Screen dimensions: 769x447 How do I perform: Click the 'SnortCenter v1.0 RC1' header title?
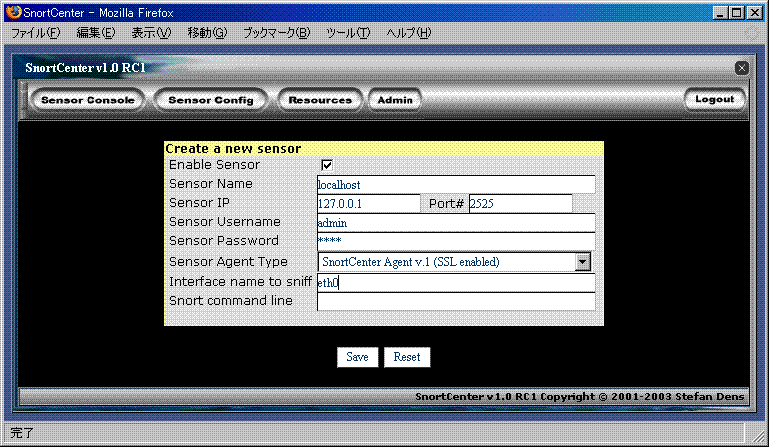point(85,68)
